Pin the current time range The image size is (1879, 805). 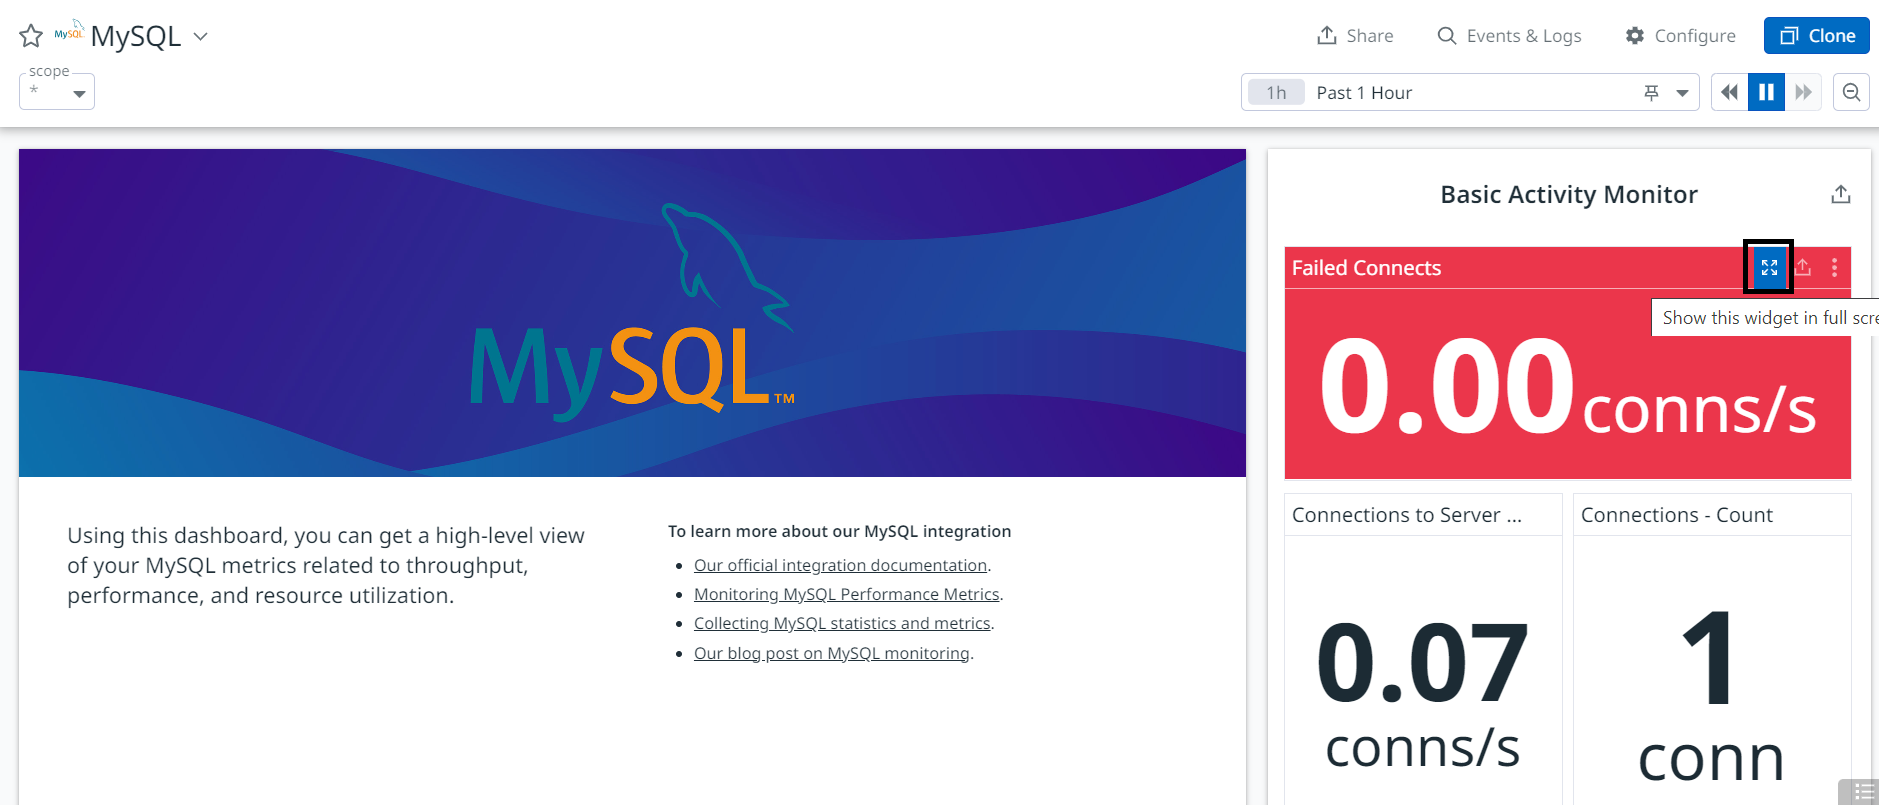coord(1651,93)
